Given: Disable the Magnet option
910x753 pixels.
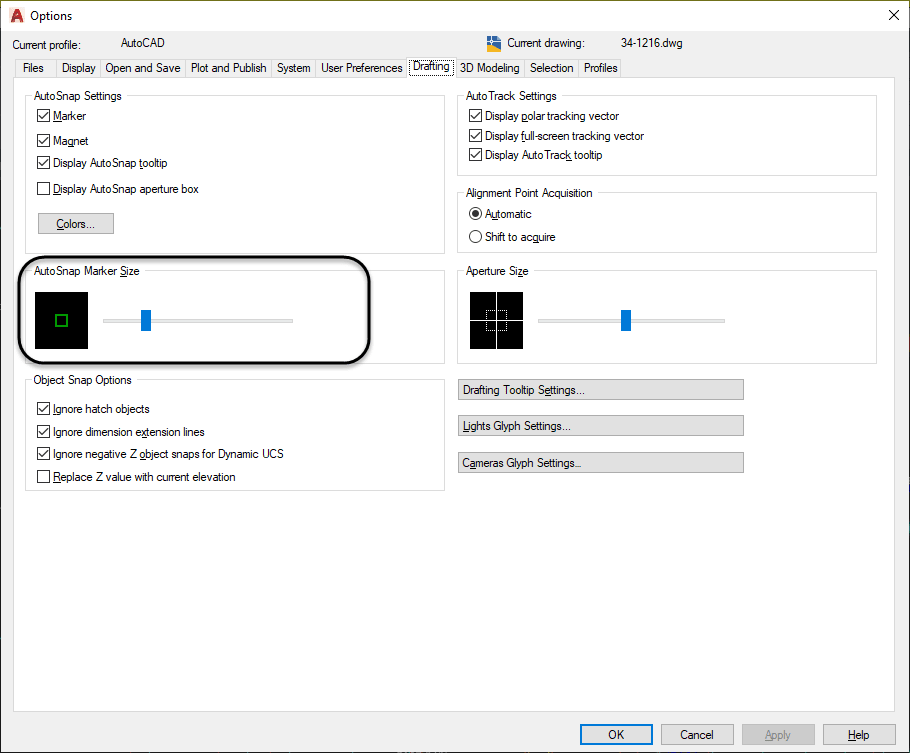Looking at the screenshot, I should point(44,140).
